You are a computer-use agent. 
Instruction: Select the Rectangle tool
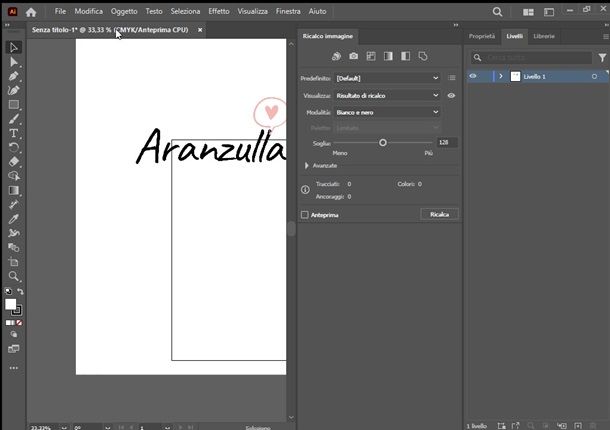pos(14,105)
